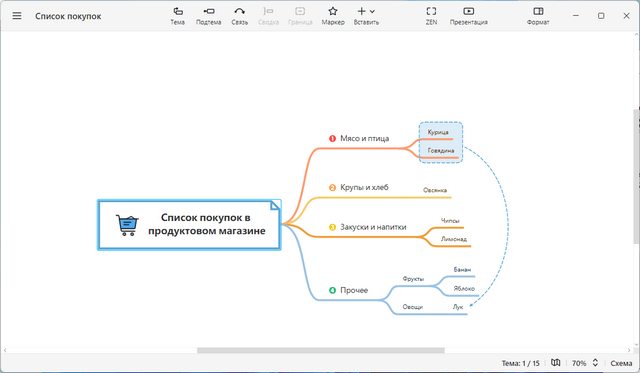Click the red priority 1 marker
640x373 pixels.
tap(332, 139)
